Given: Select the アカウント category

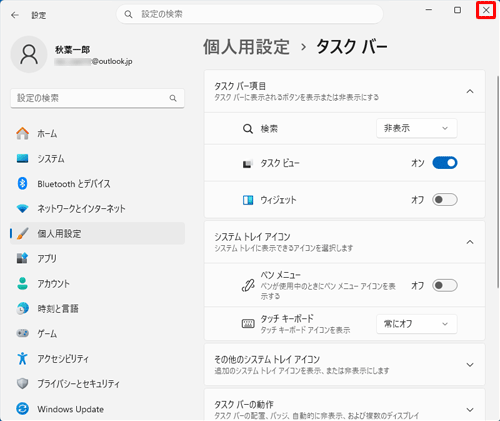Looking at the screenshot, I should pyautogui.click(x=97, y=284).
